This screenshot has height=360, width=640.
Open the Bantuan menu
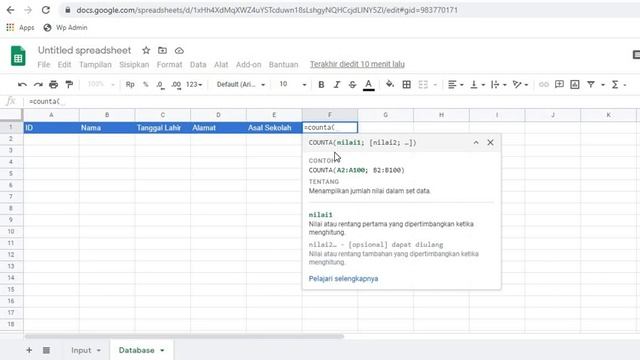[x=283, y=64]
